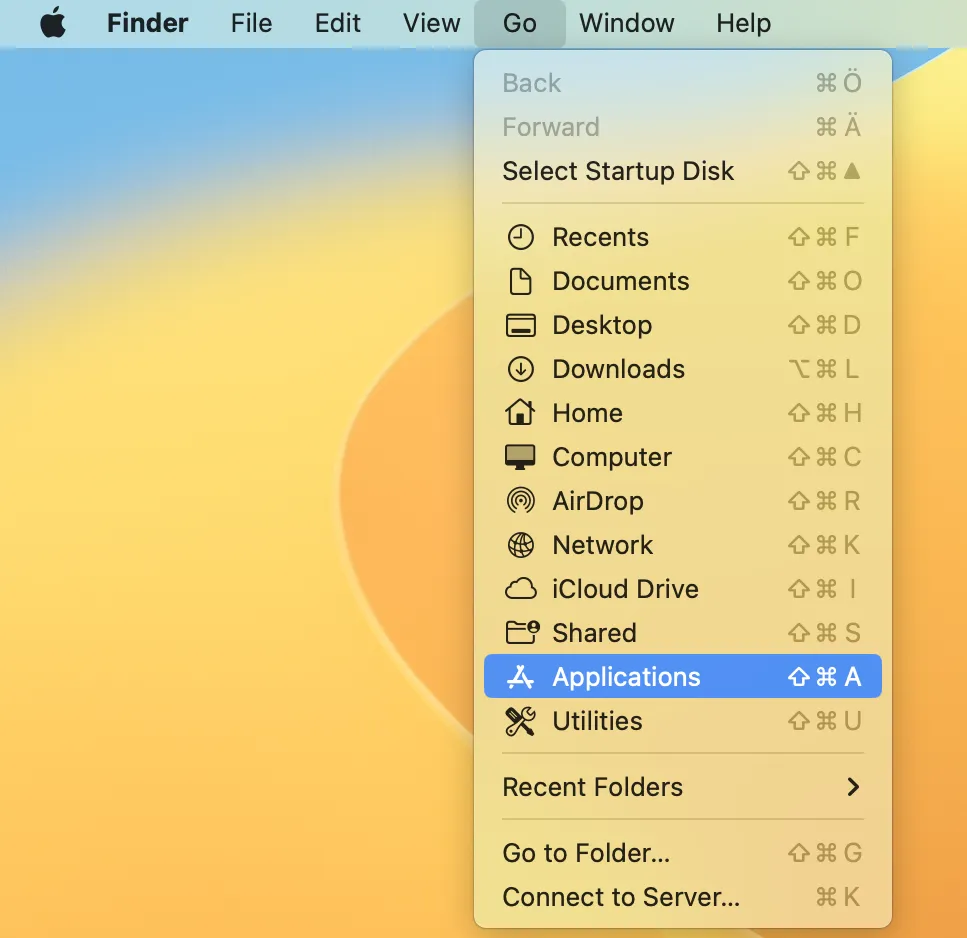This screenshot has width=967, height=938.
Task: Click the Network globe icon
Action: click(x=521, y=545)
